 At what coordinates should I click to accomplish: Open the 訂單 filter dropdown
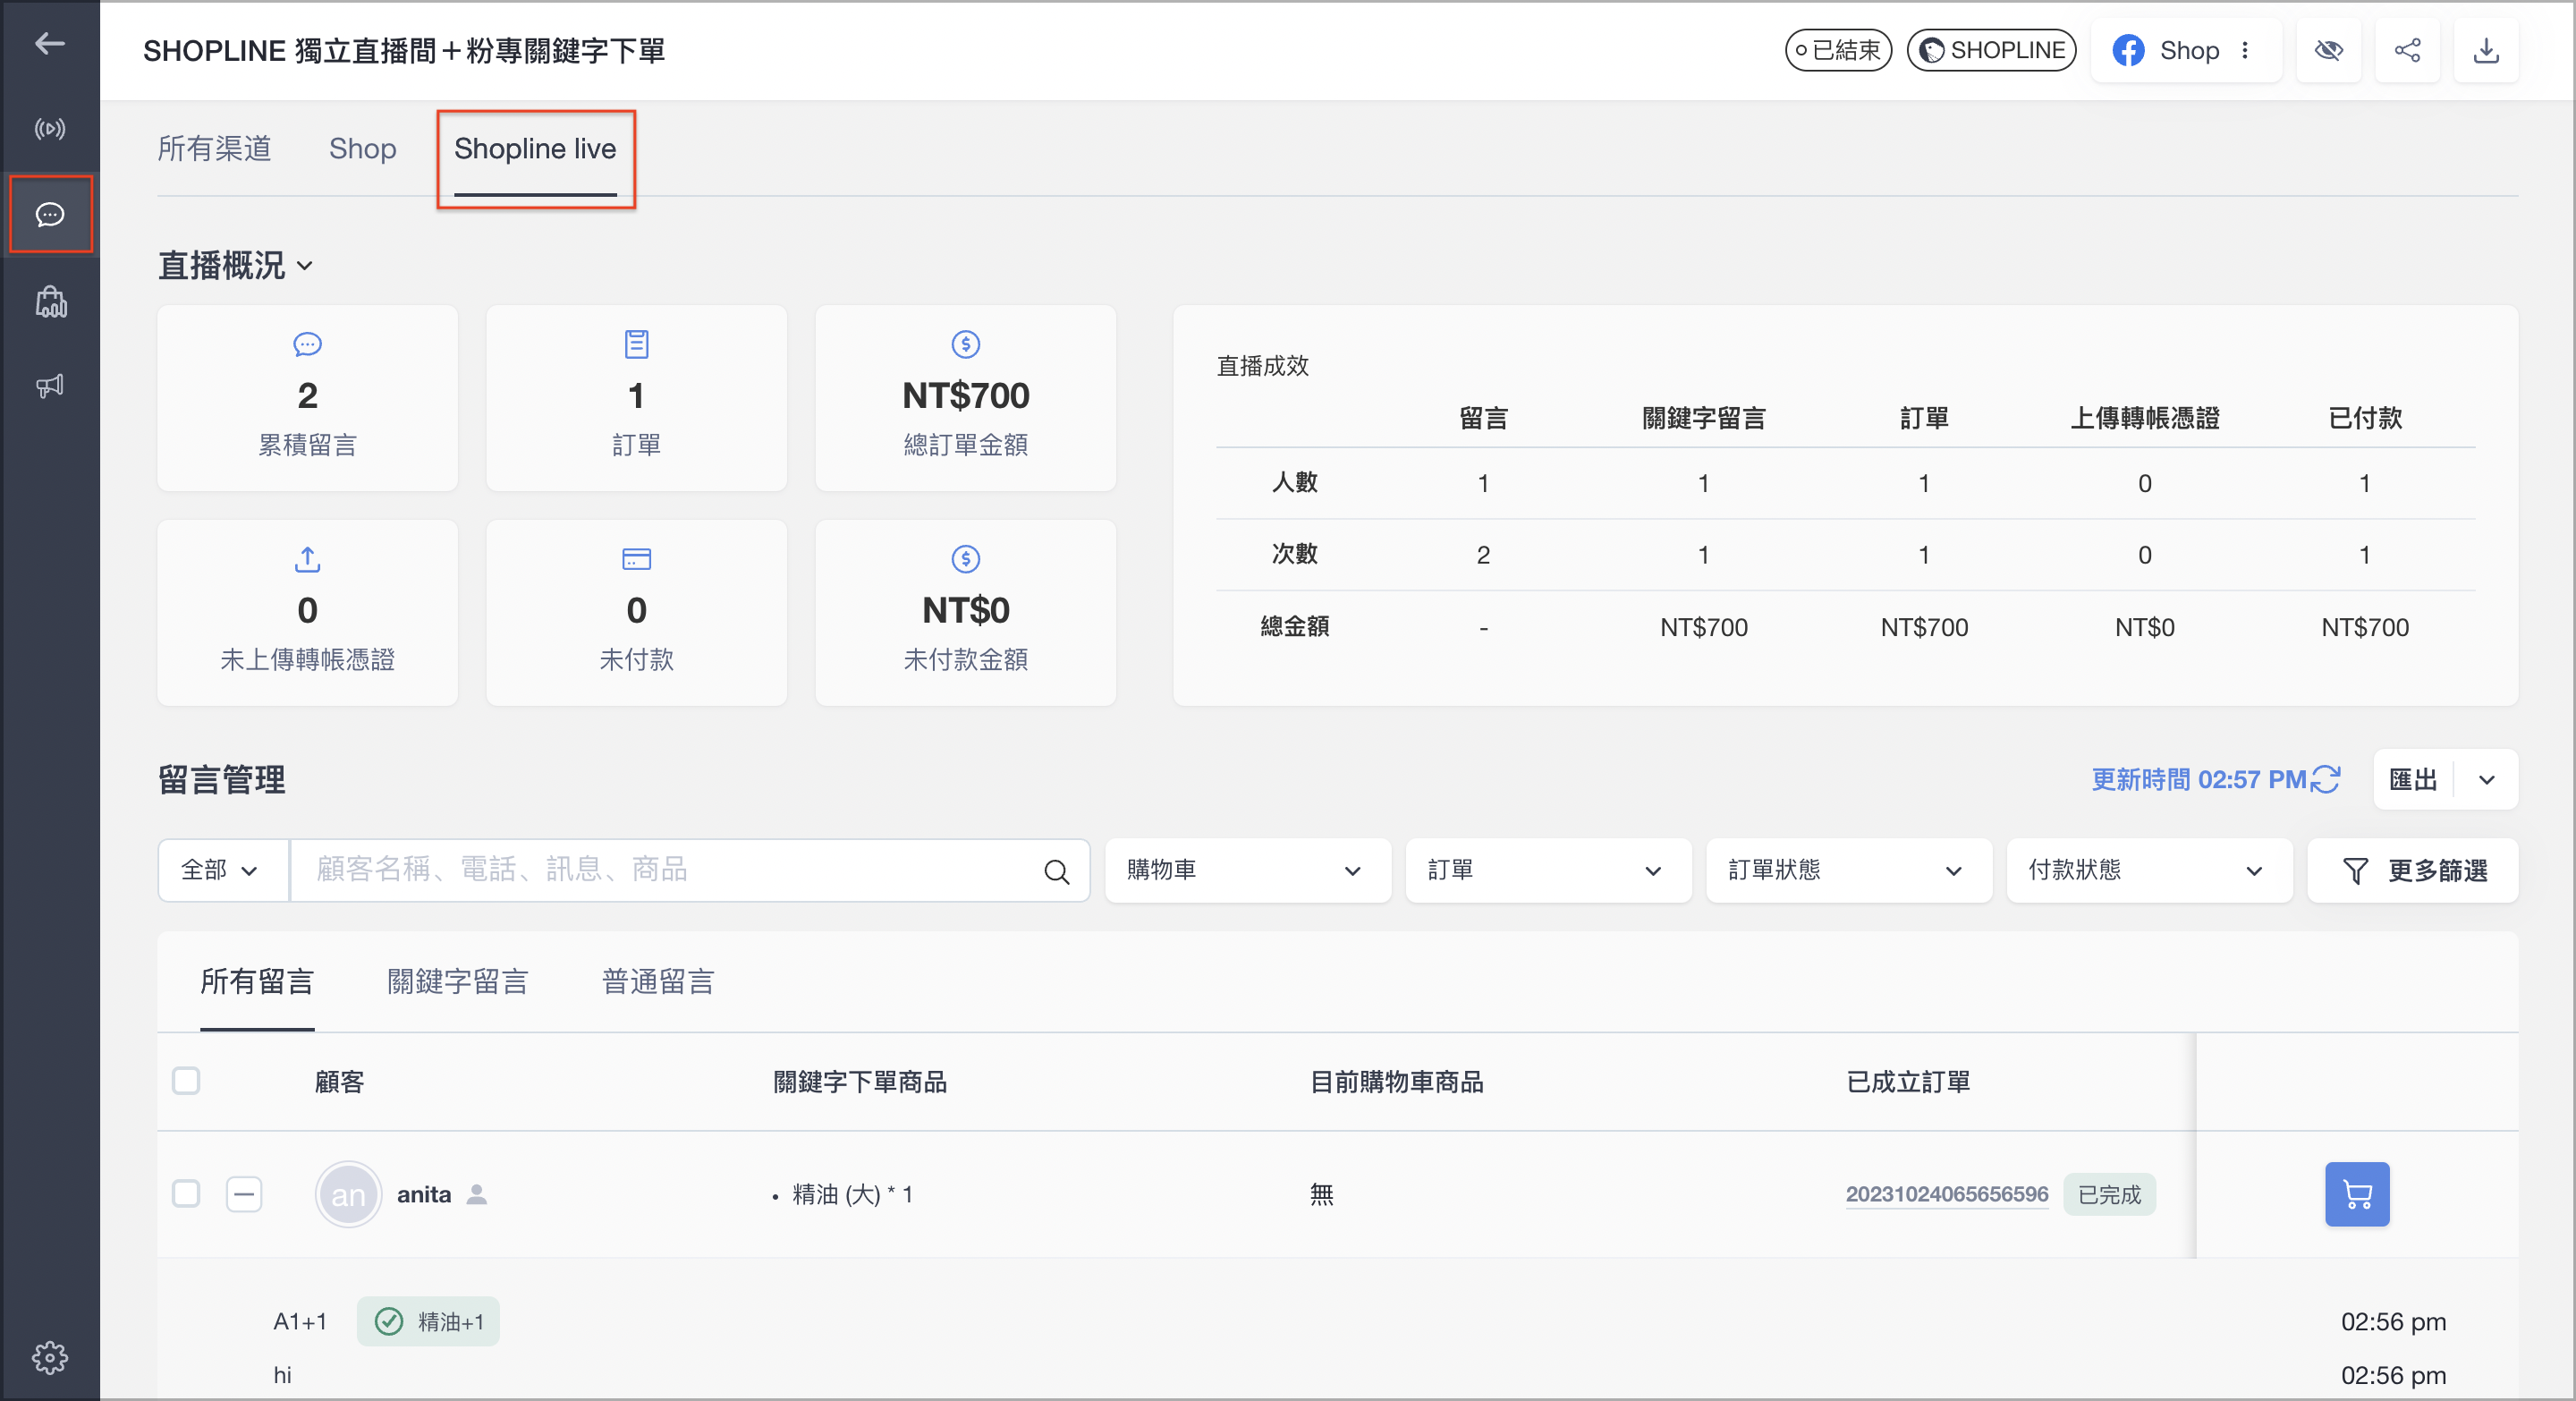(x=1548, y=870)
